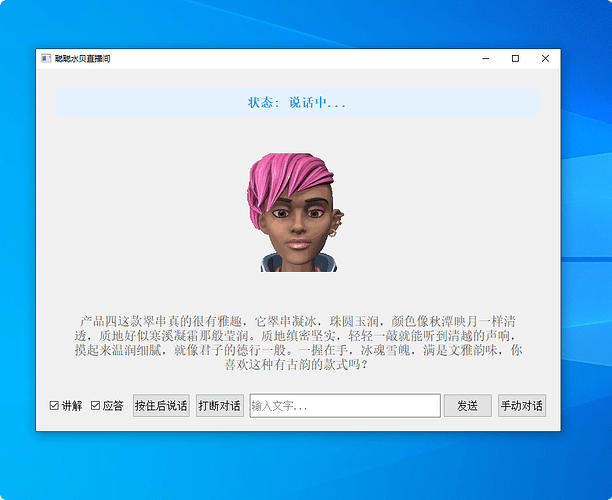
Task: Minimize the 聊聊水贝直播间 window
Action: (486, 59)
